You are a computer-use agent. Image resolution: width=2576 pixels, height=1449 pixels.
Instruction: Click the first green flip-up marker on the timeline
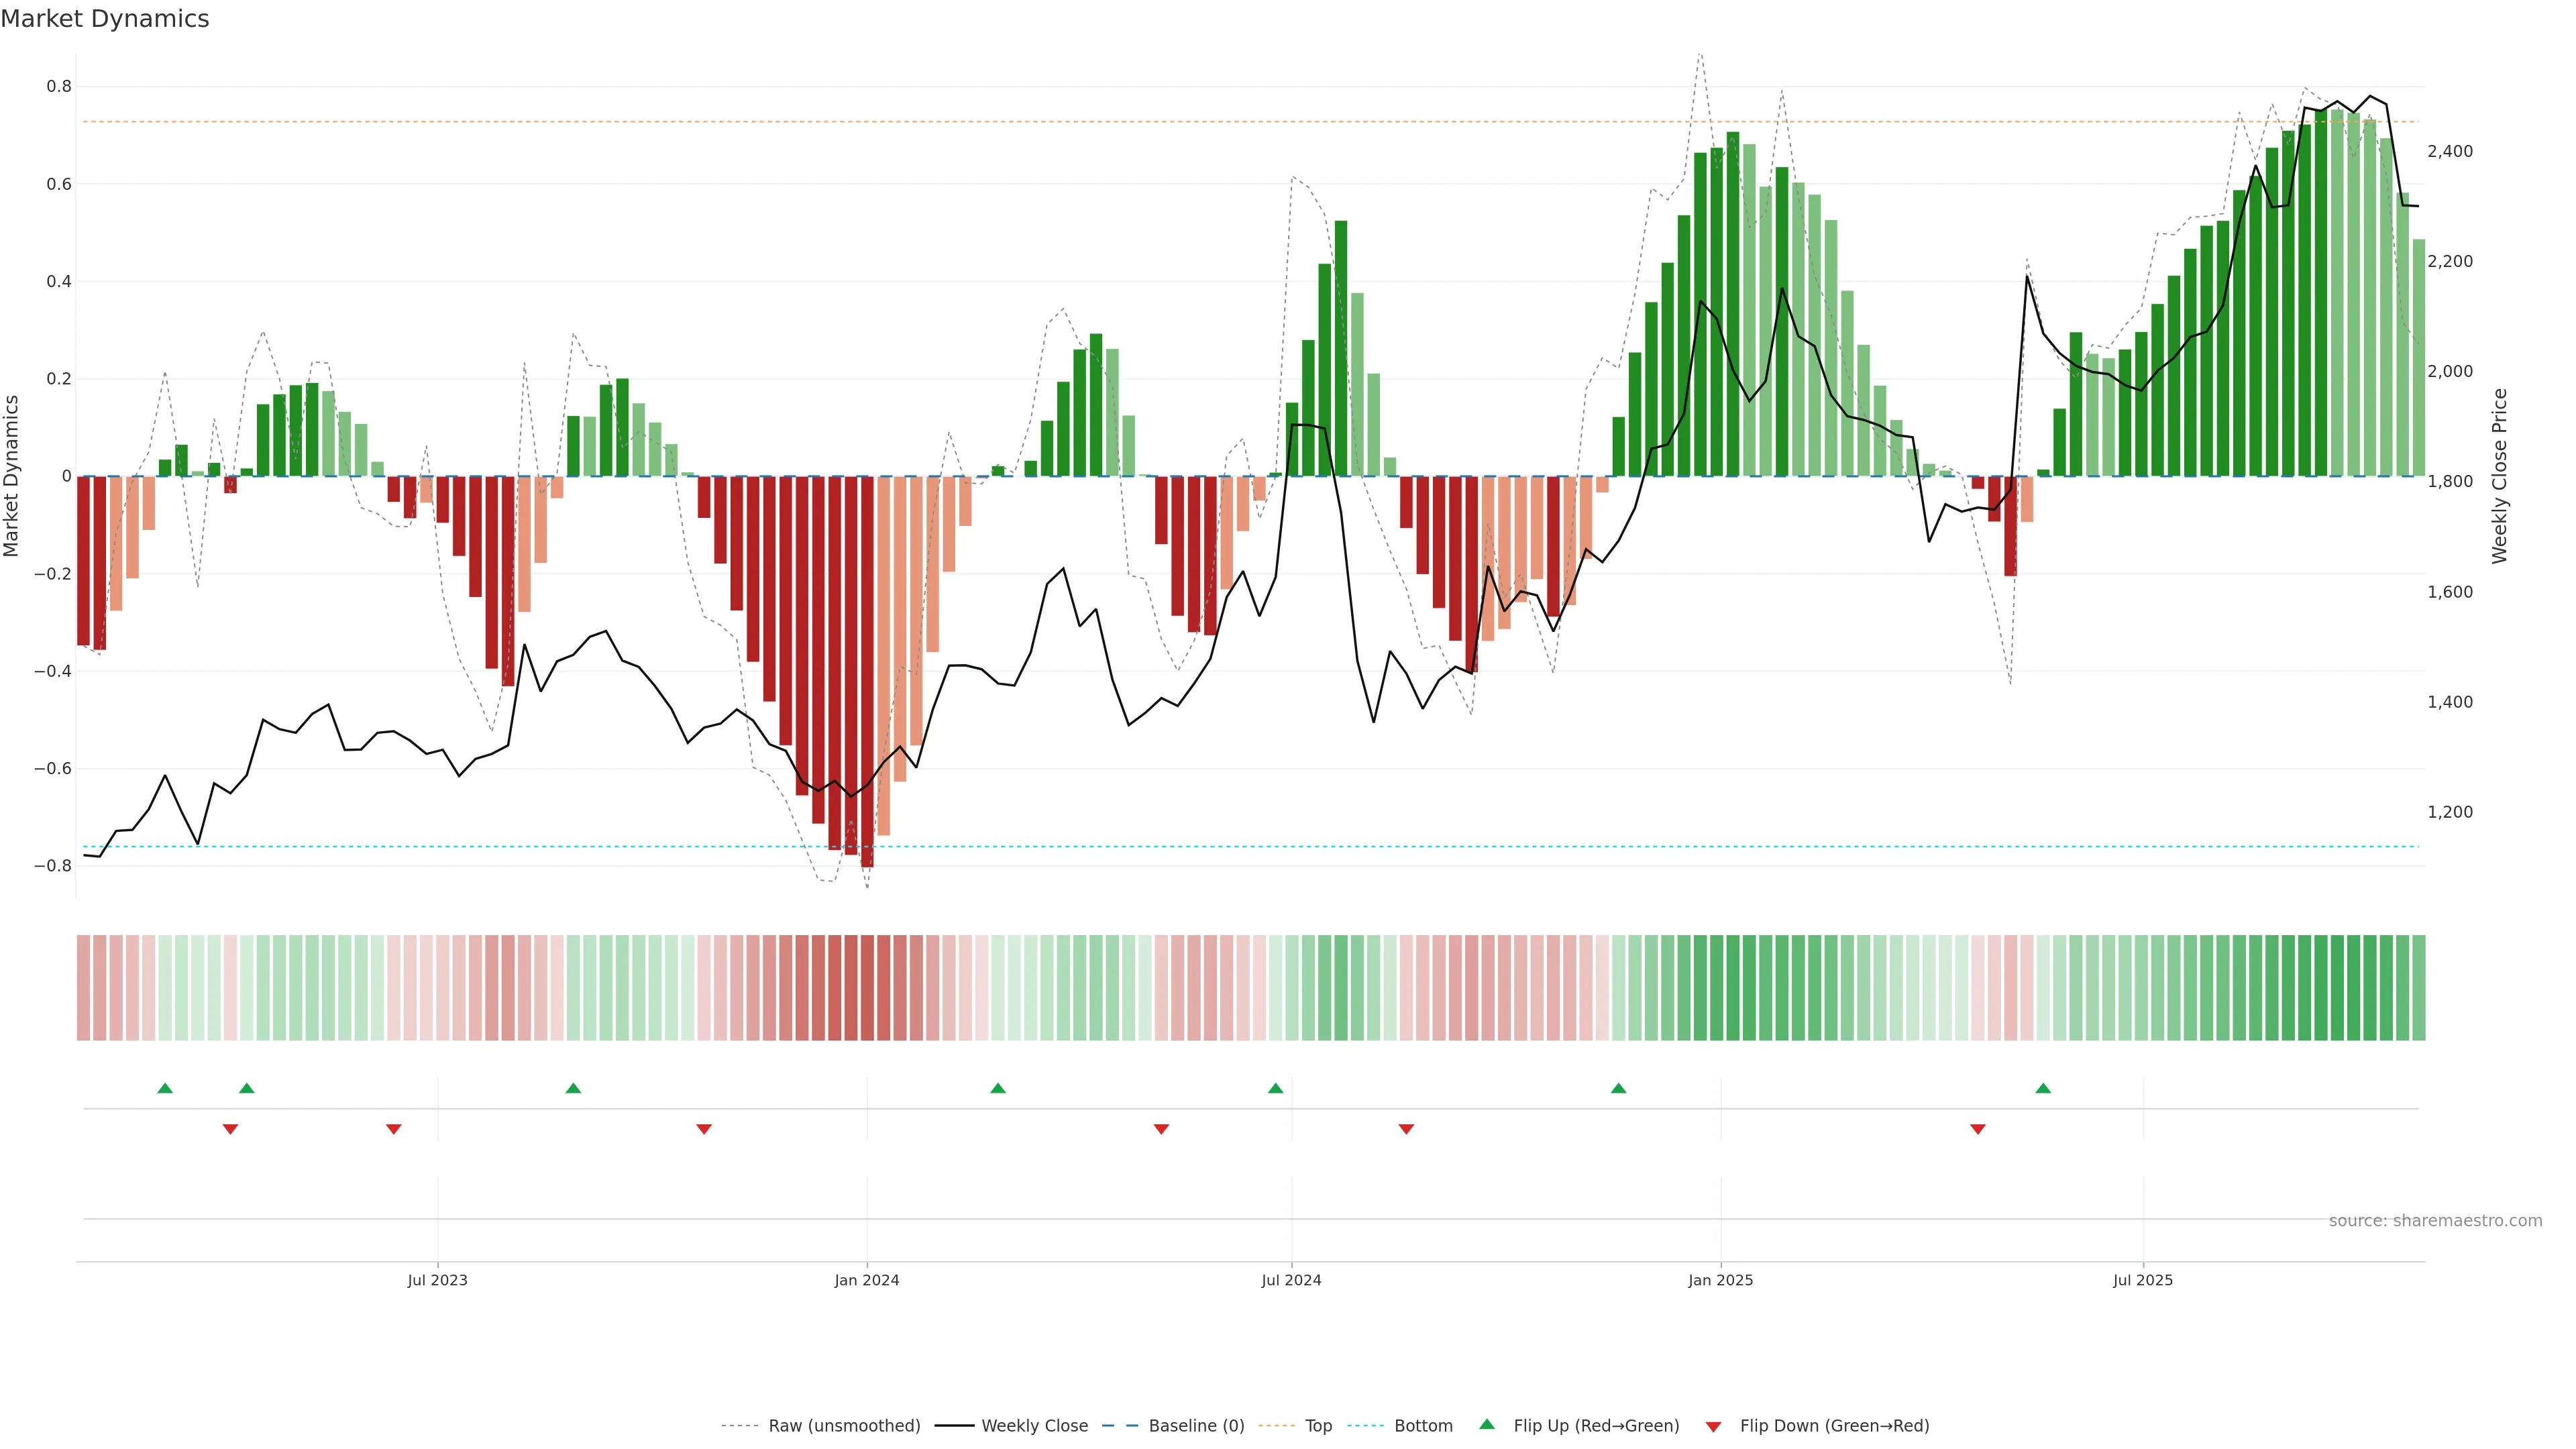pyautogui.click(x=165, y=1088)
